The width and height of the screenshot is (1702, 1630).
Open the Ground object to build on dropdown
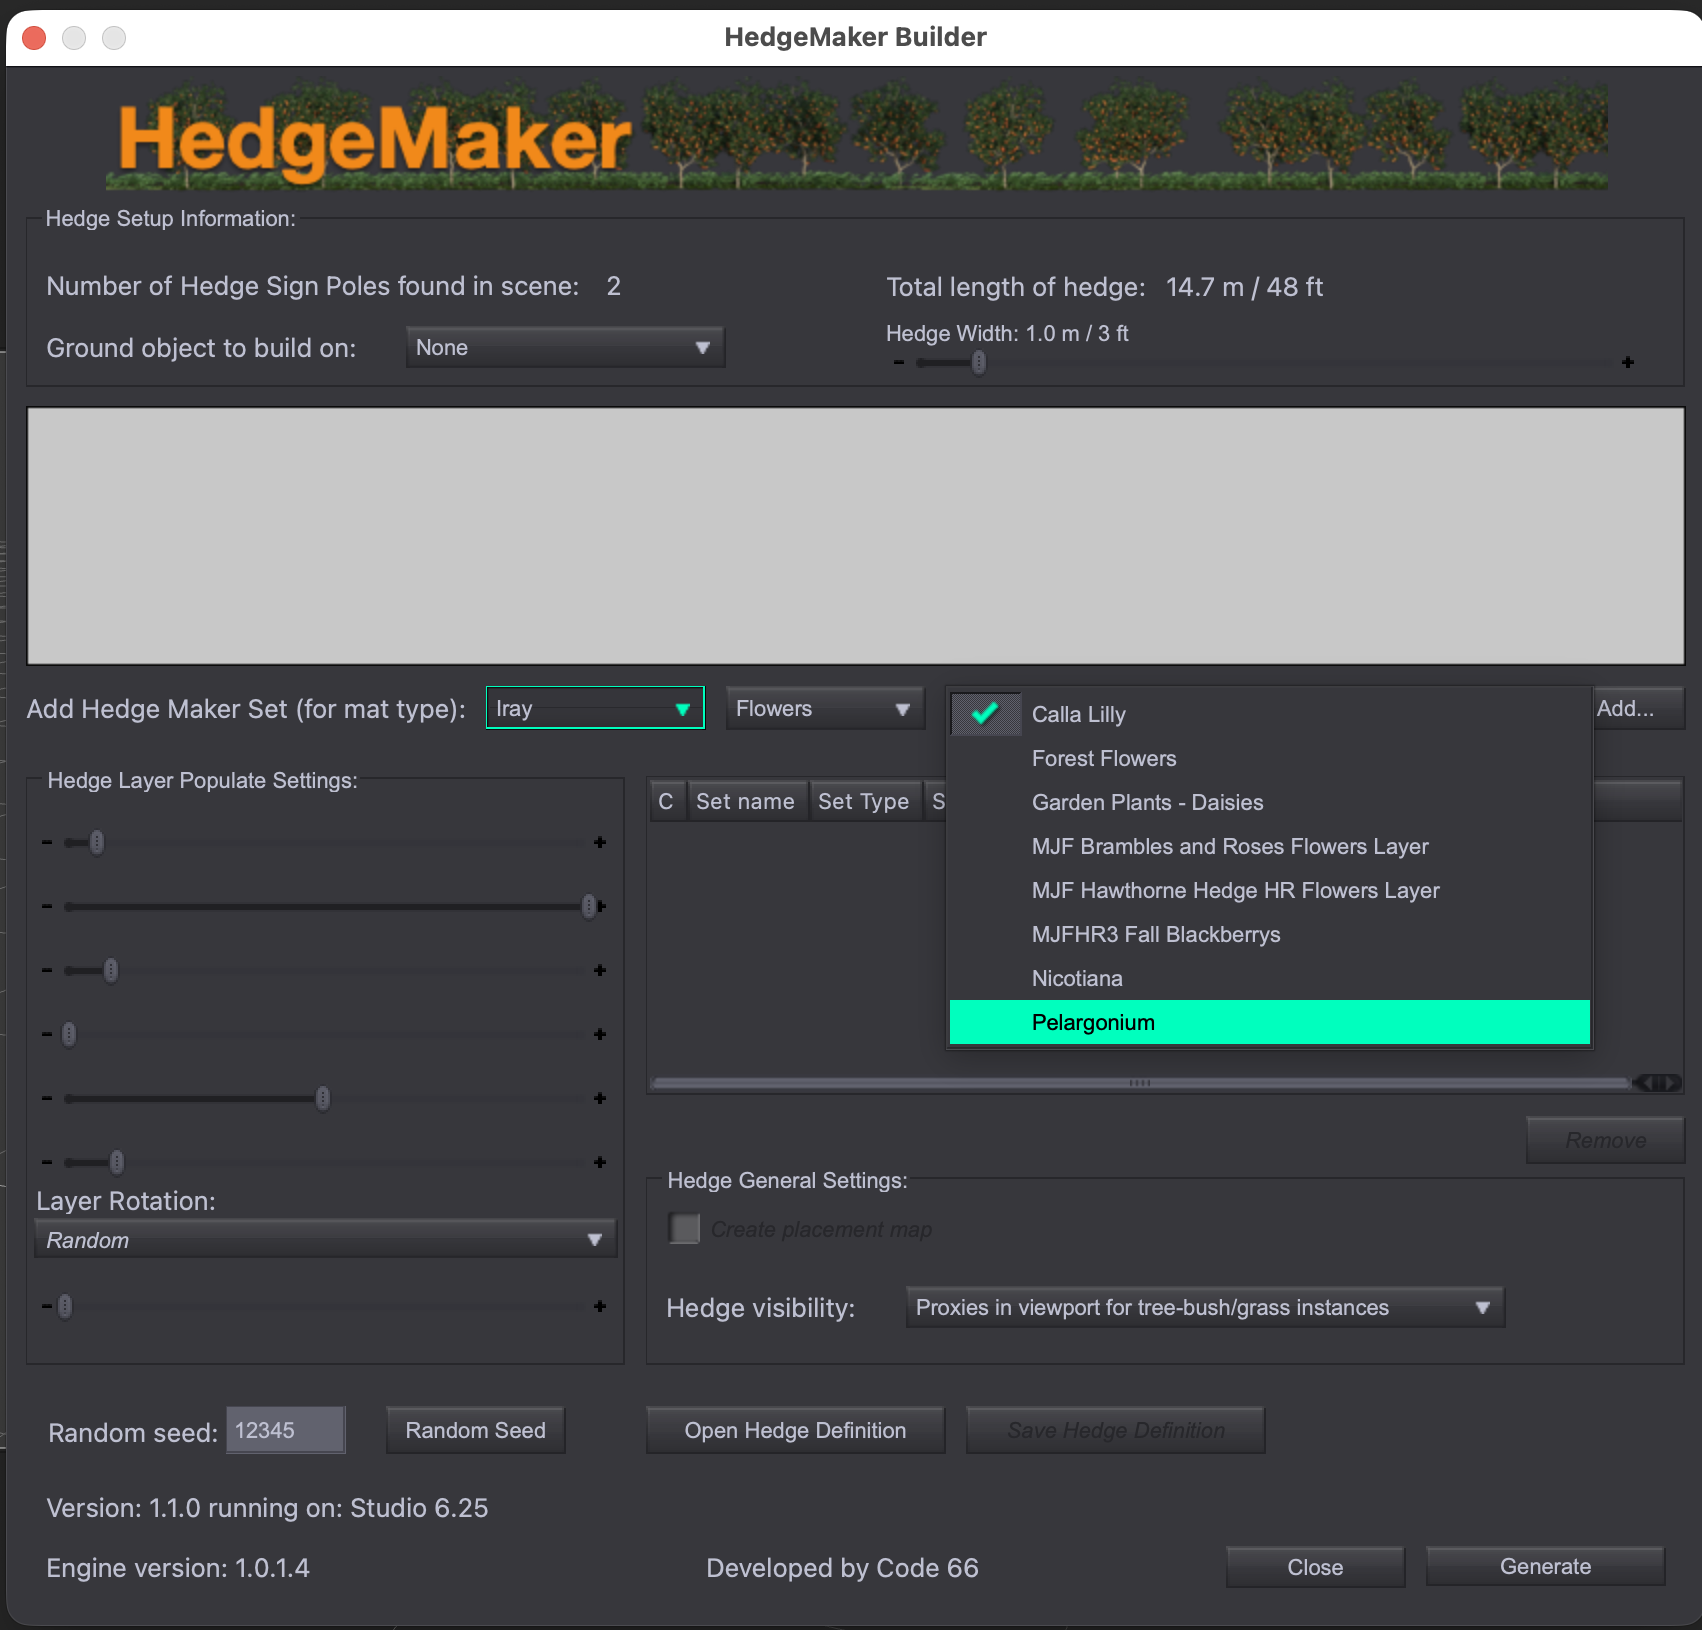(x=565, y=347)
